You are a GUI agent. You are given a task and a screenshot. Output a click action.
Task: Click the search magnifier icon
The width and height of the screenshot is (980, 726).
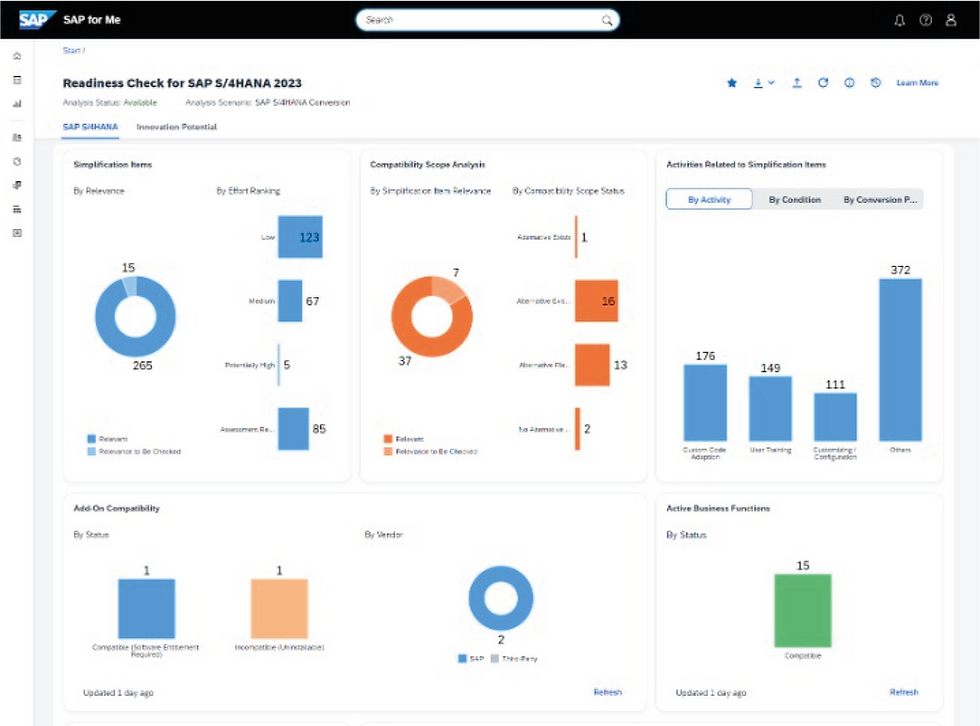tap(606, 20)
